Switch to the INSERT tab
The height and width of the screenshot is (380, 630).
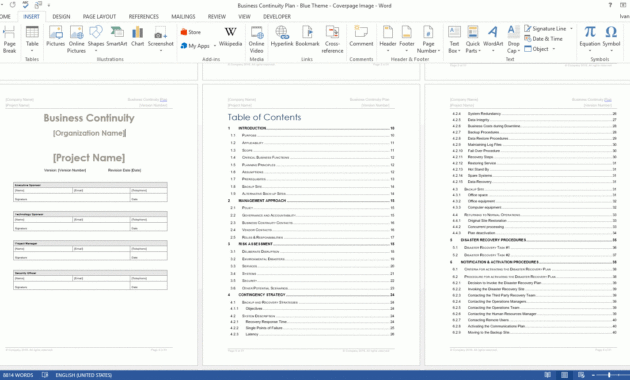[x=31, y=16]
